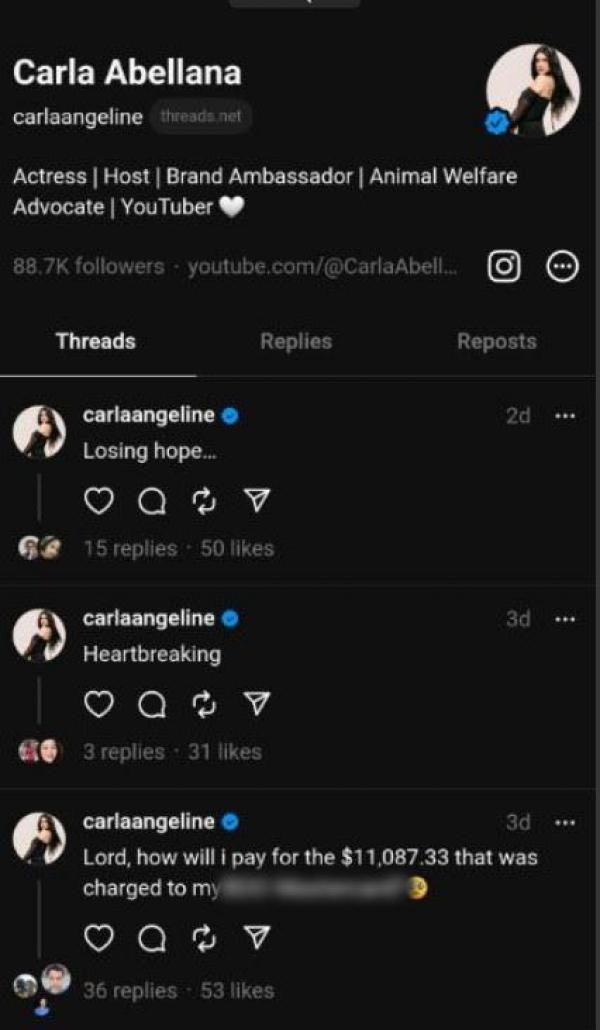Switch to the Reposts tab

[496, 341]
